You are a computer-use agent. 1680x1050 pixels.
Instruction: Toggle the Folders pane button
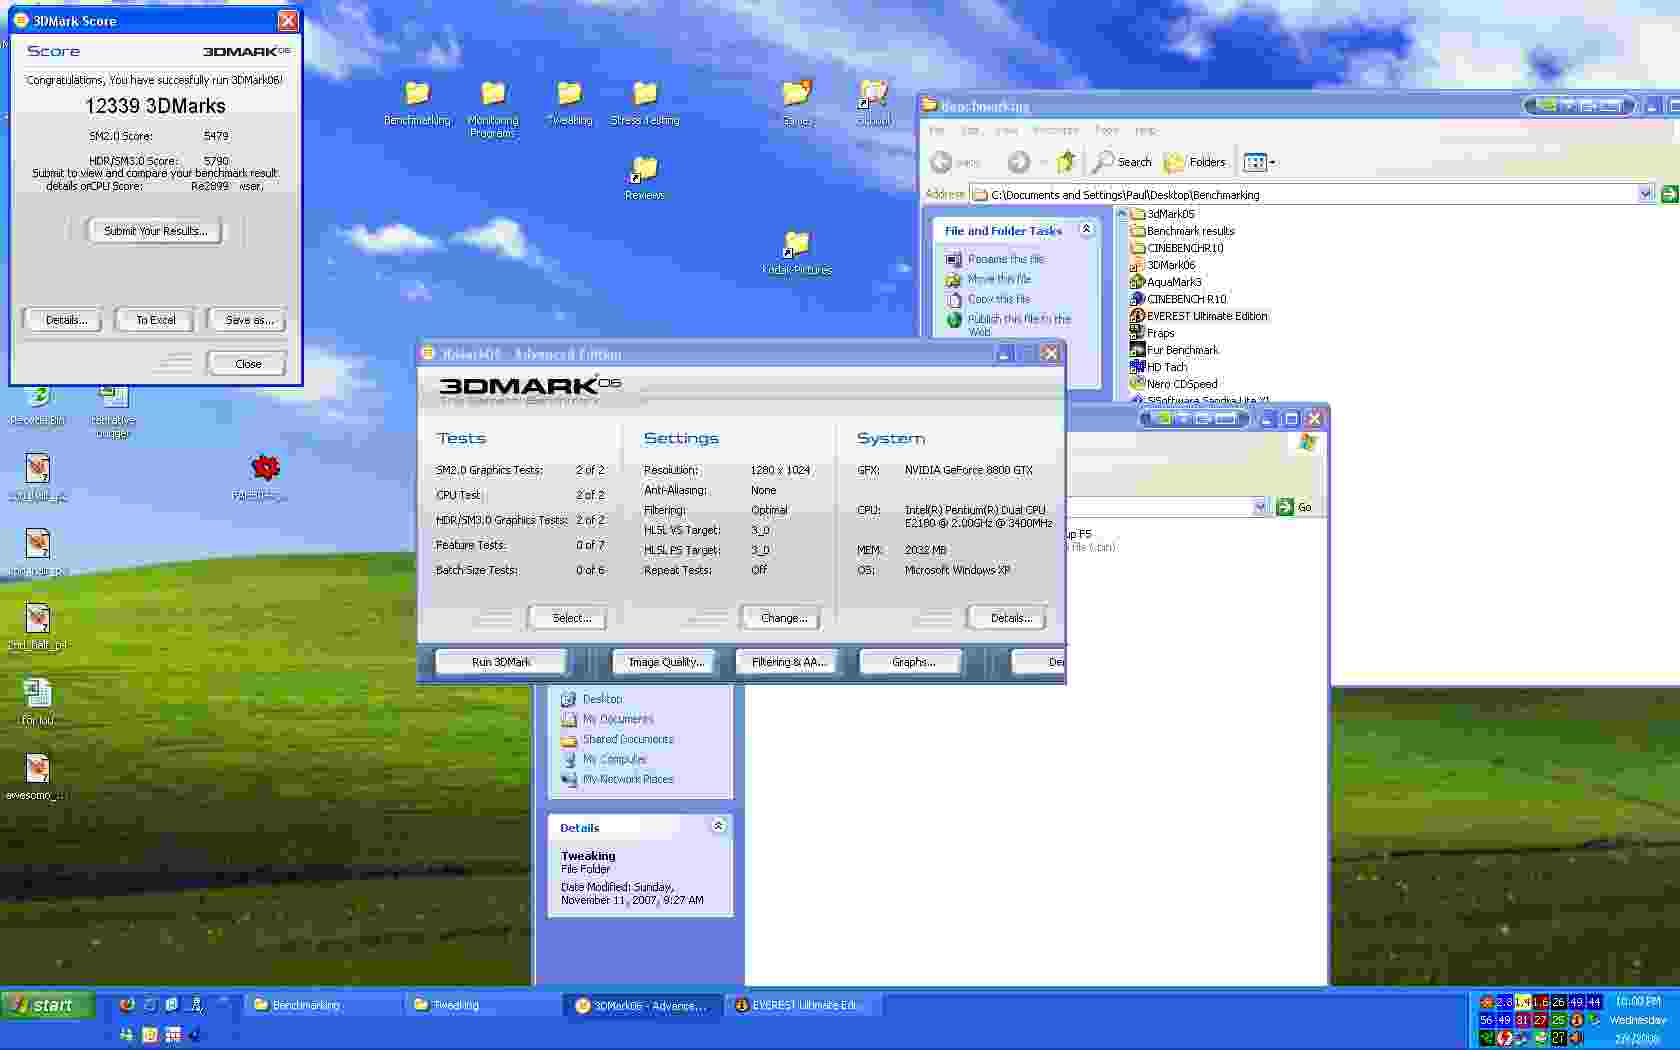[1194, 162]
